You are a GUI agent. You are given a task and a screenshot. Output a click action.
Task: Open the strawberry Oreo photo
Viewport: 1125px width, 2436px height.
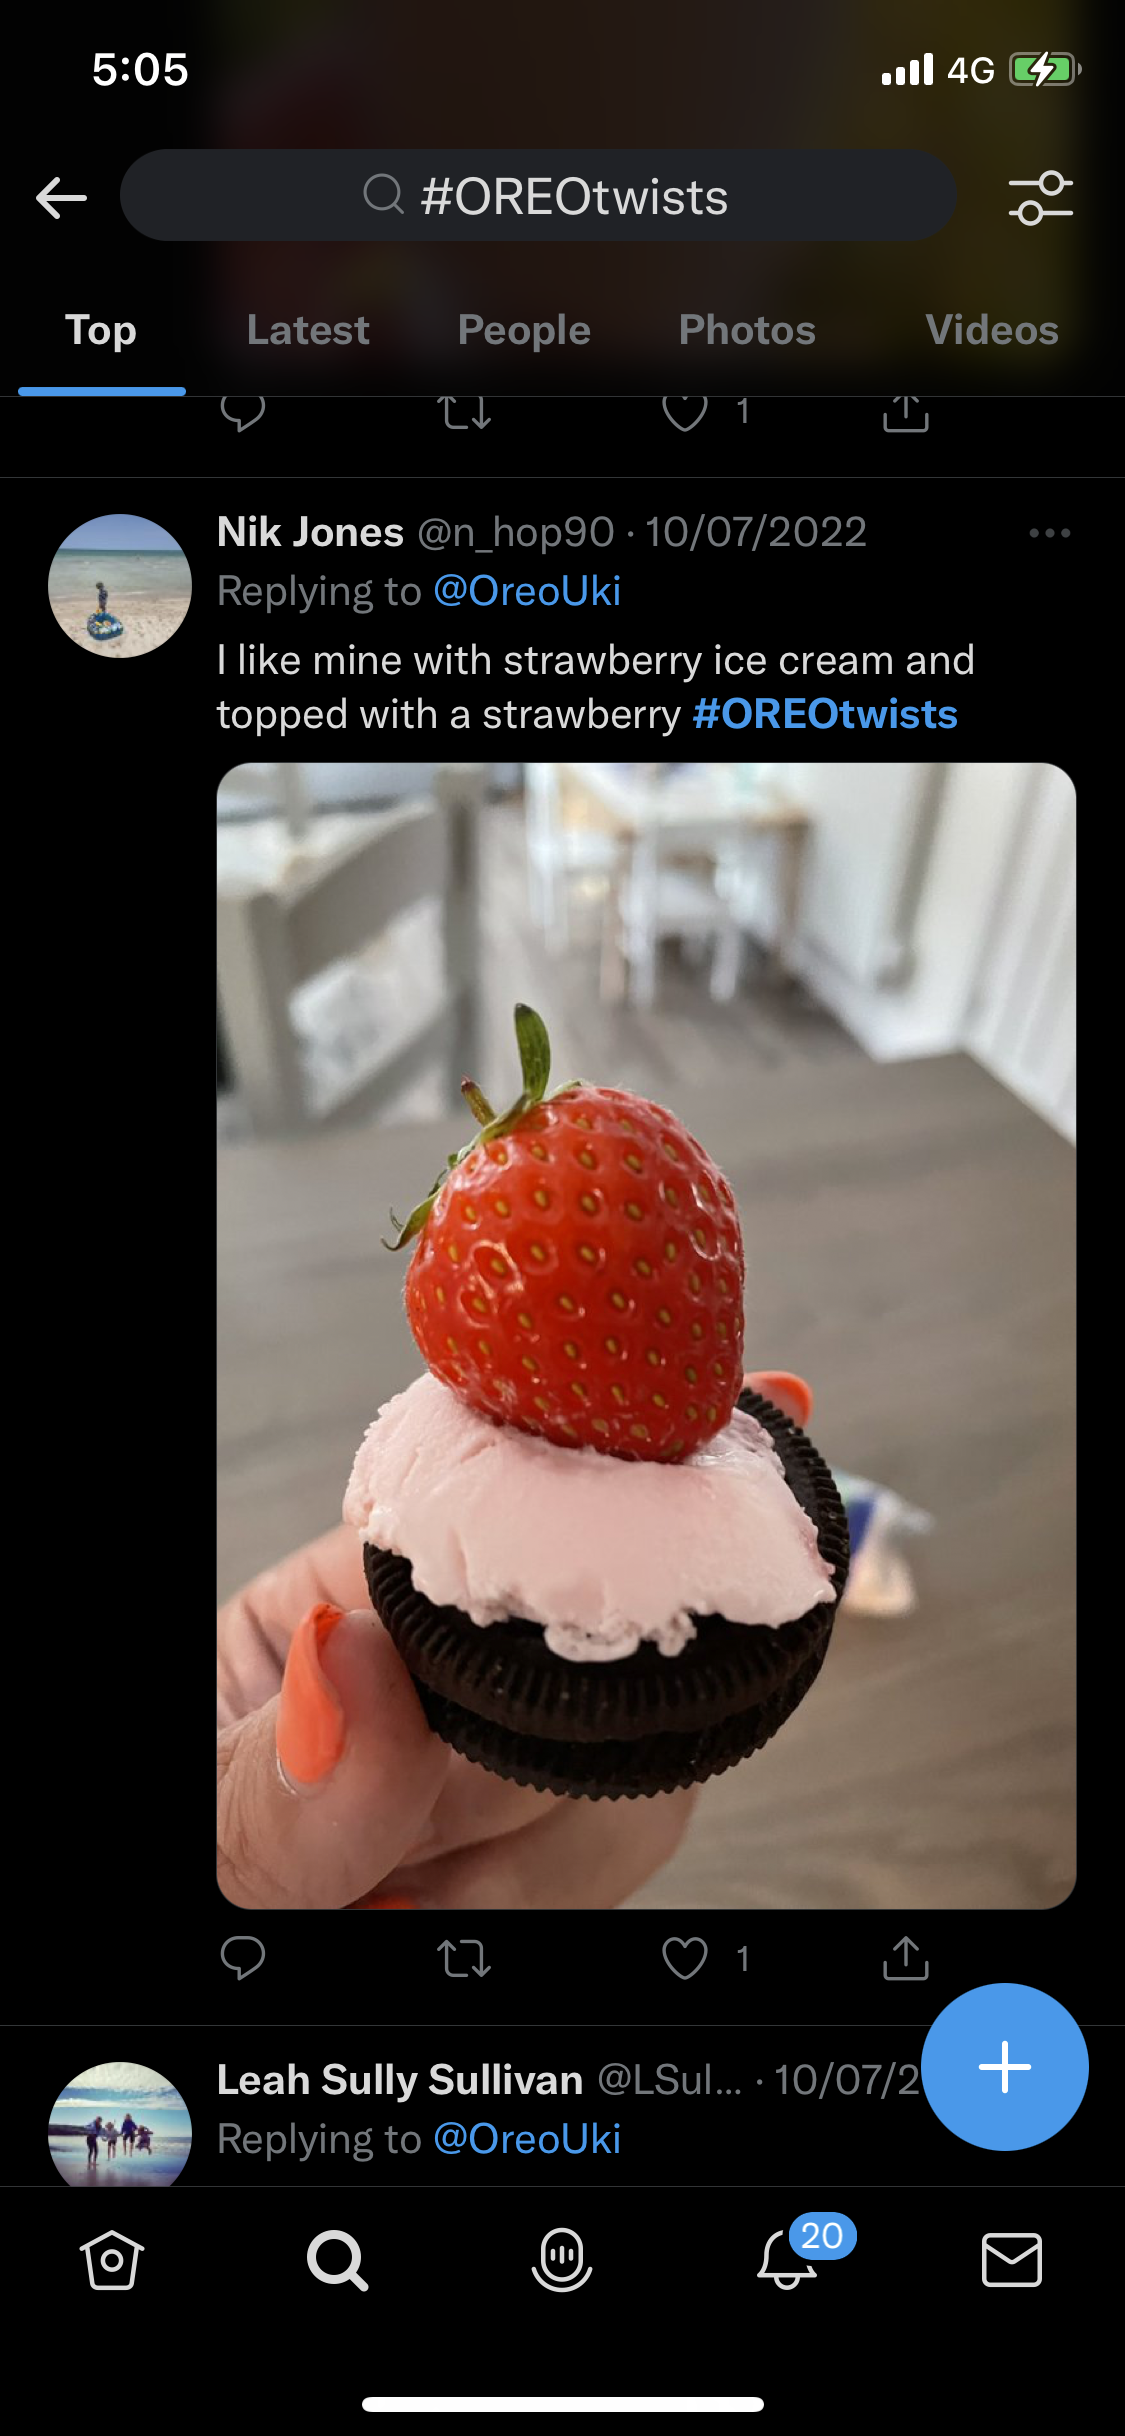point(646,1336)
